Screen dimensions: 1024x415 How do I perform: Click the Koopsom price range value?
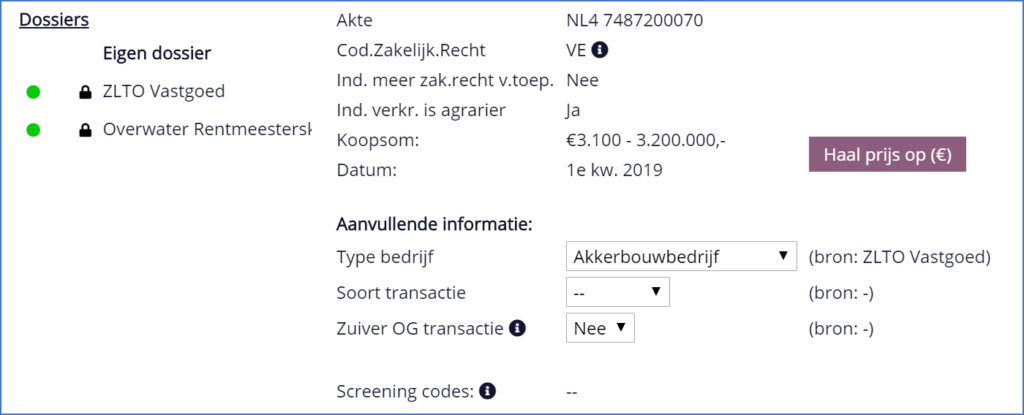click(x=645, y=140)
